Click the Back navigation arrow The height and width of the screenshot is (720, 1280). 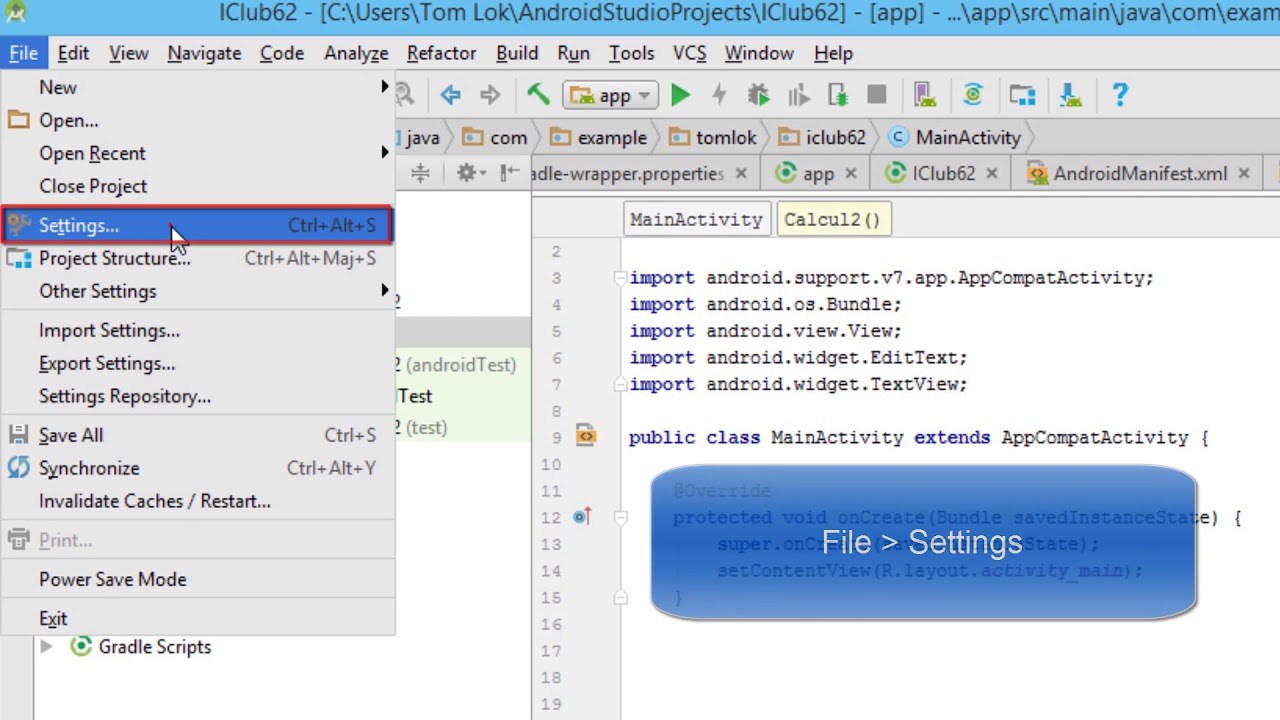pyautogui.click(x=450, y=95)
